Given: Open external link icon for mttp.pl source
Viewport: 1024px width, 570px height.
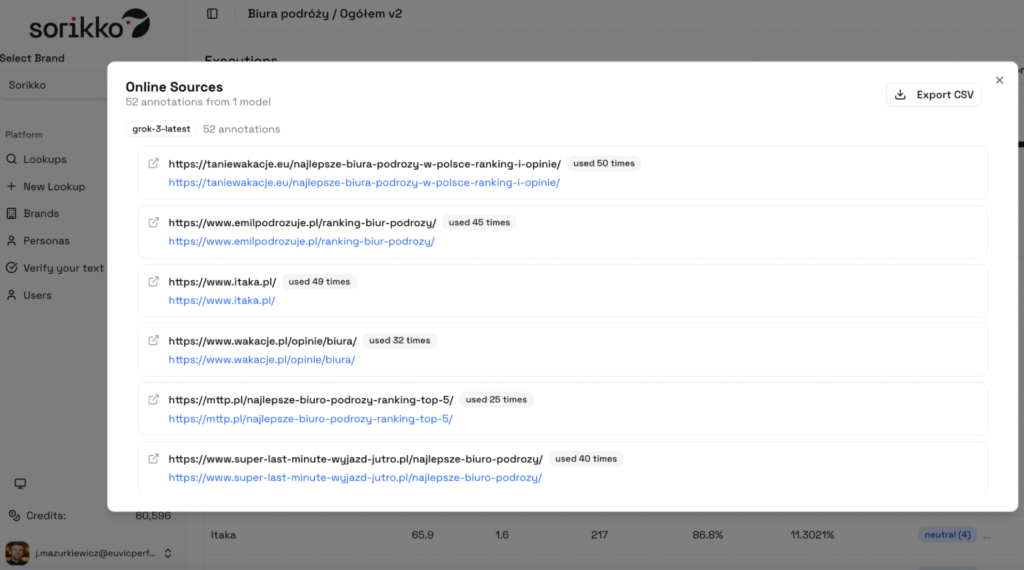Looking at the screenshot, I should pos(153,399).
